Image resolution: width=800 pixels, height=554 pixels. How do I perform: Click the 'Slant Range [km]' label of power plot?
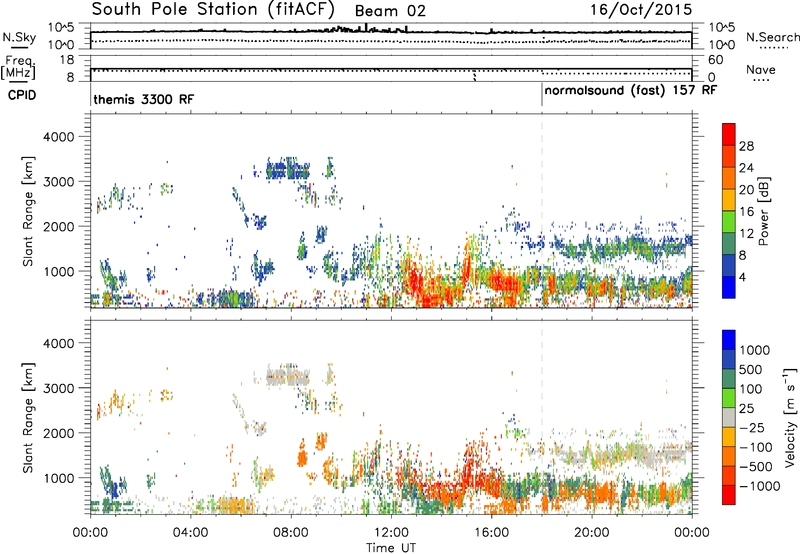29,211
